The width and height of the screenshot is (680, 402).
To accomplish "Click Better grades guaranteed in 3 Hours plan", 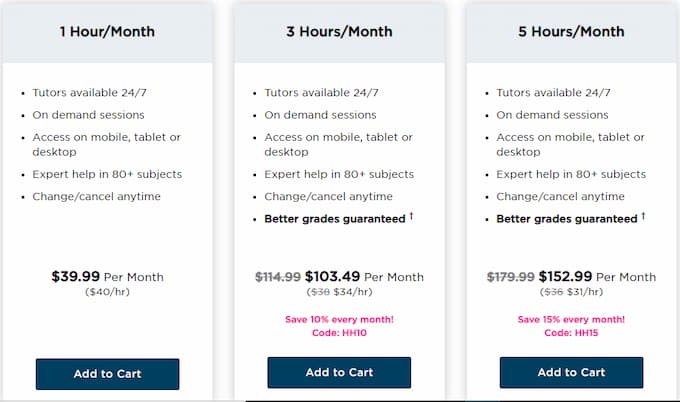I will (x=334, y=218).
